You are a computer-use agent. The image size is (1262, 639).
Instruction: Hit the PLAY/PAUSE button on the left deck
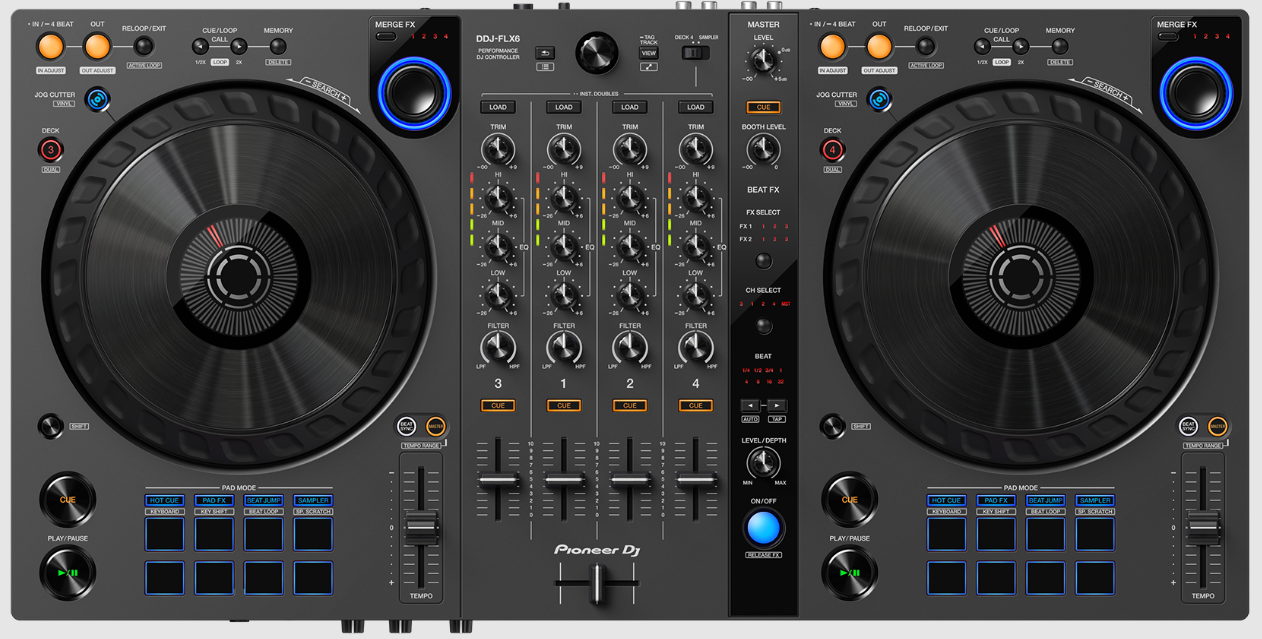point(67,573)
